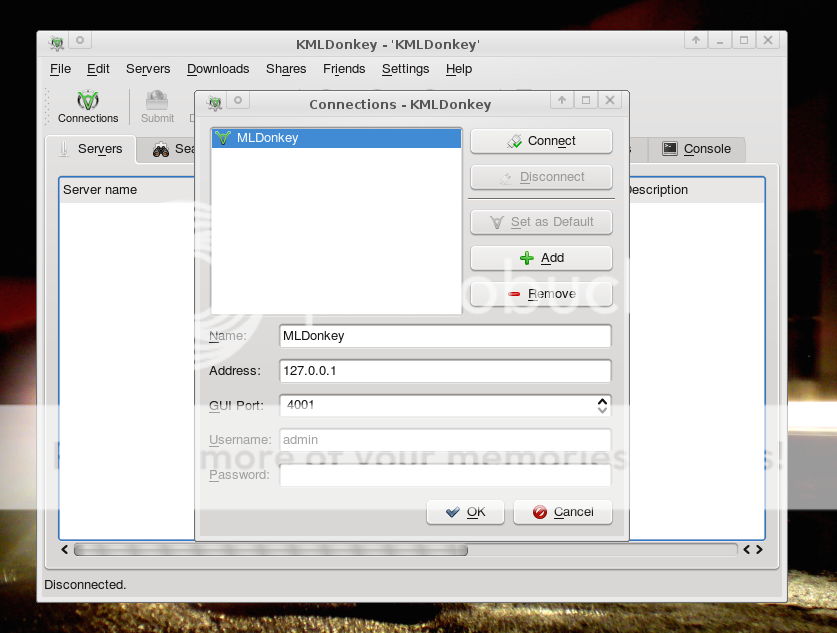
Task: Open Connections toolbar icon in main window
Action: 88,107
